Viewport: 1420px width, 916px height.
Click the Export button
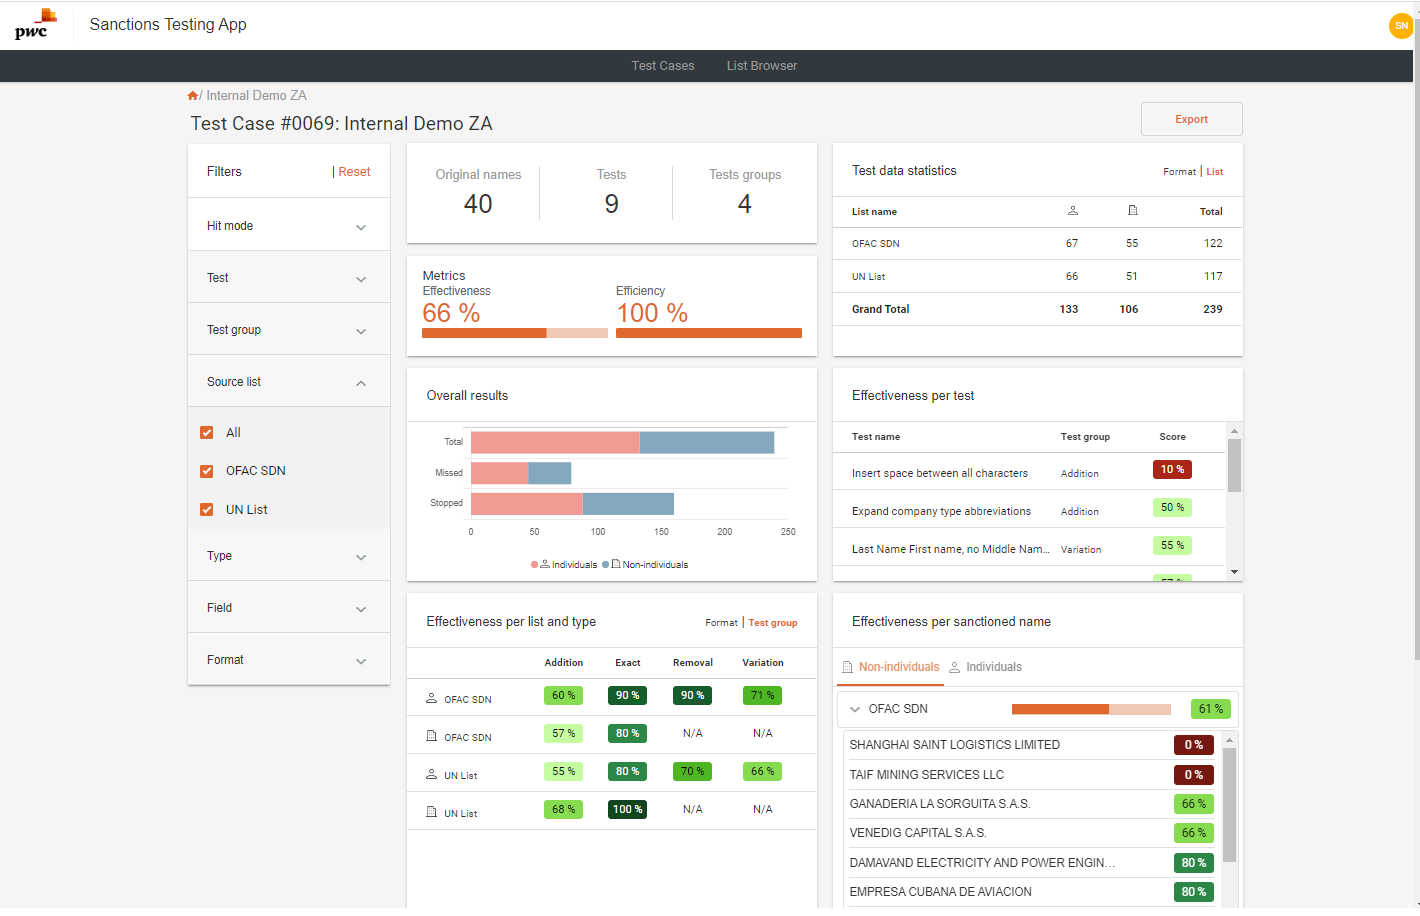pyautogui.click(x=1191, y=119)
